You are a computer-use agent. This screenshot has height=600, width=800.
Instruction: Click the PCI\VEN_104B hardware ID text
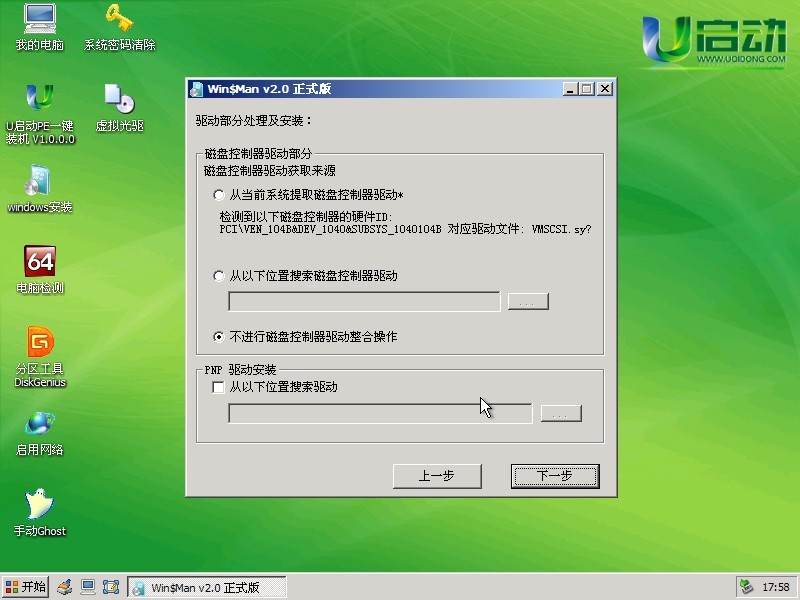pos(330,230)
